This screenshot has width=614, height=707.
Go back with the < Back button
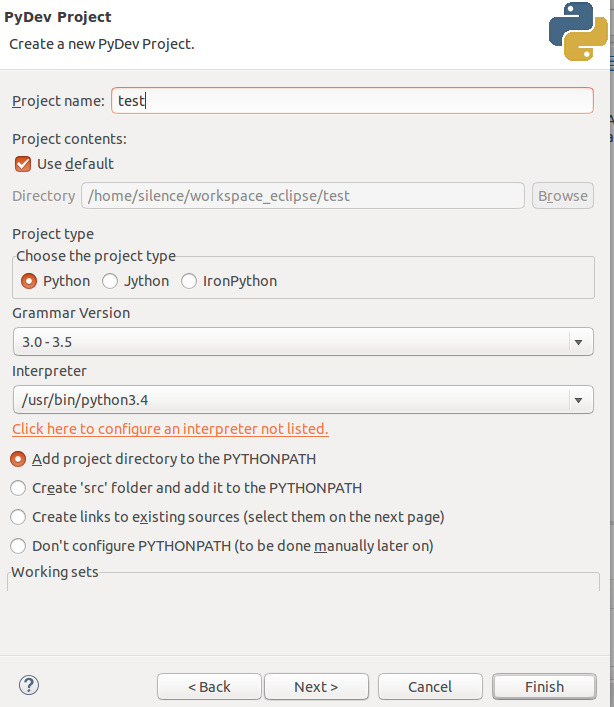click(209, 687)
